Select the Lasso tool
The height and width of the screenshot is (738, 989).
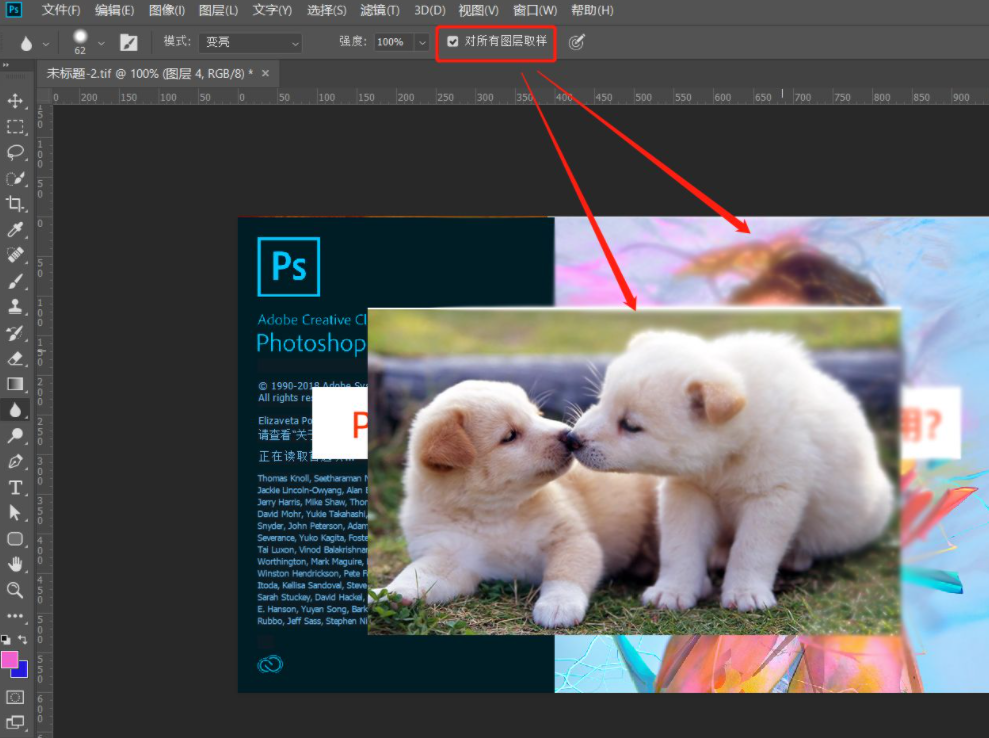click(x=15, y=153)
